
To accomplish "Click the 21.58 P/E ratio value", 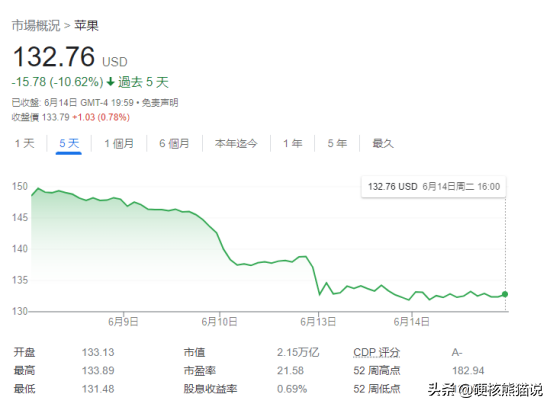I will 290,371.
